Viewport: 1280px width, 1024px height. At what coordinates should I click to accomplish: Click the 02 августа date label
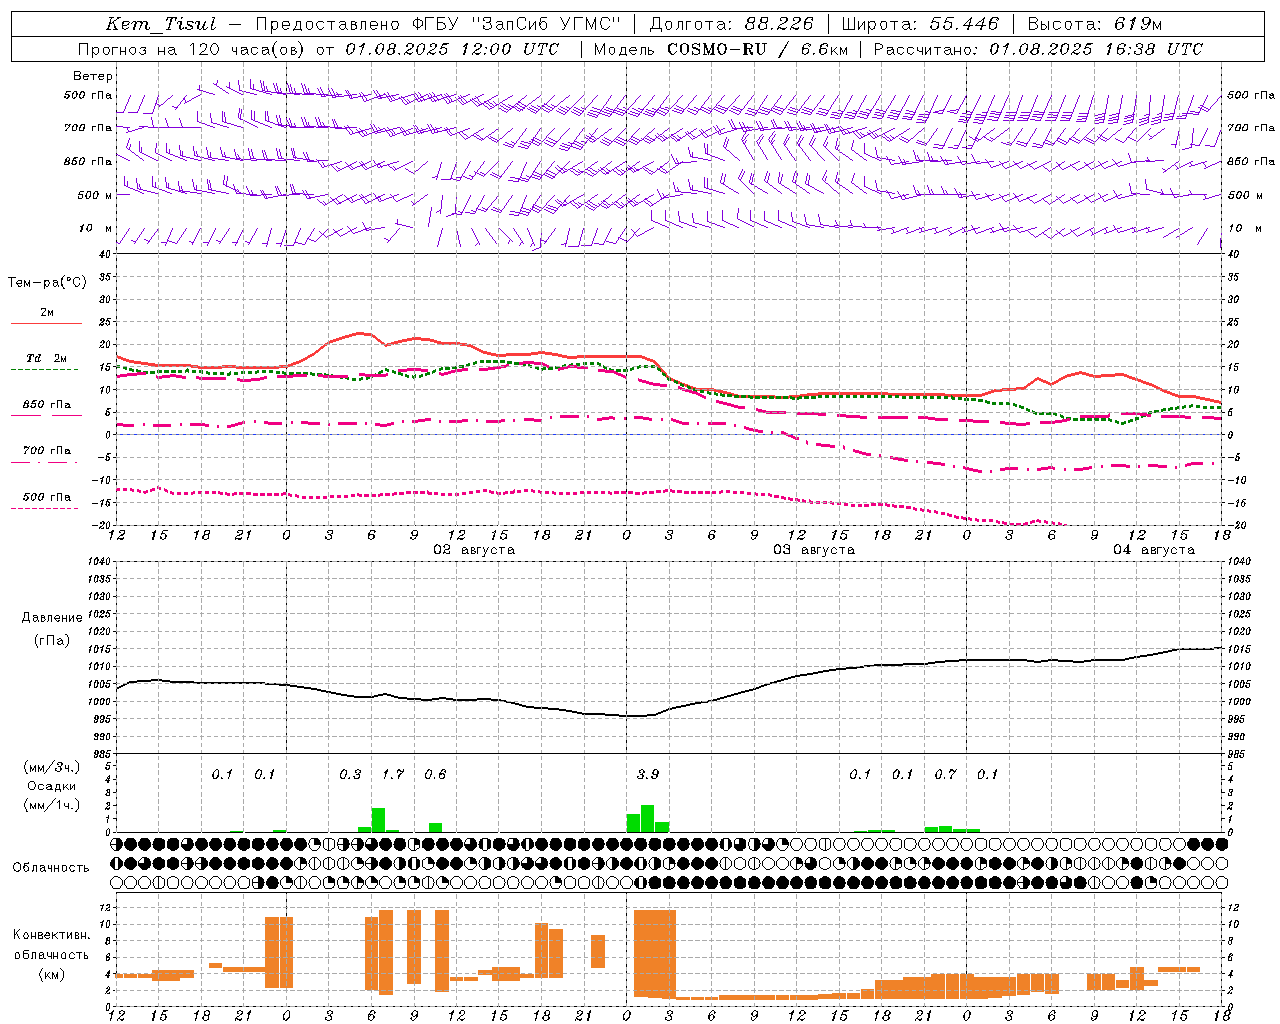coord(474,550)
